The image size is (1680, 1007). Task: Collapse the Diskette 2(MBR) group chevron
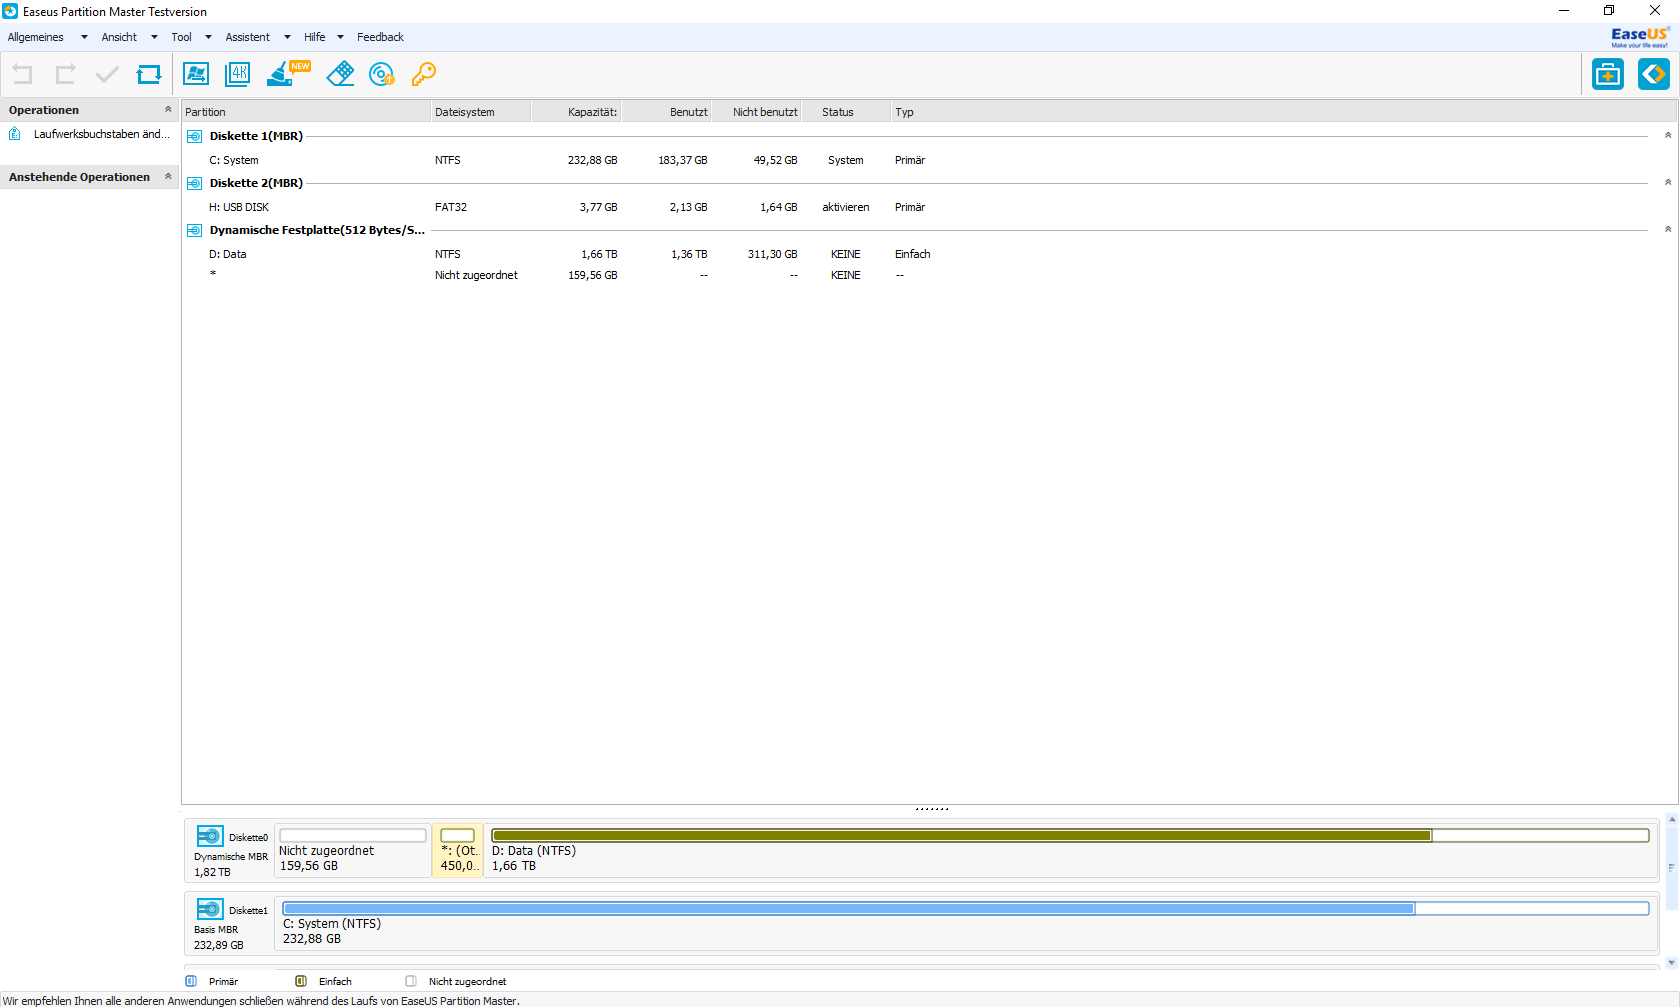1668,182
